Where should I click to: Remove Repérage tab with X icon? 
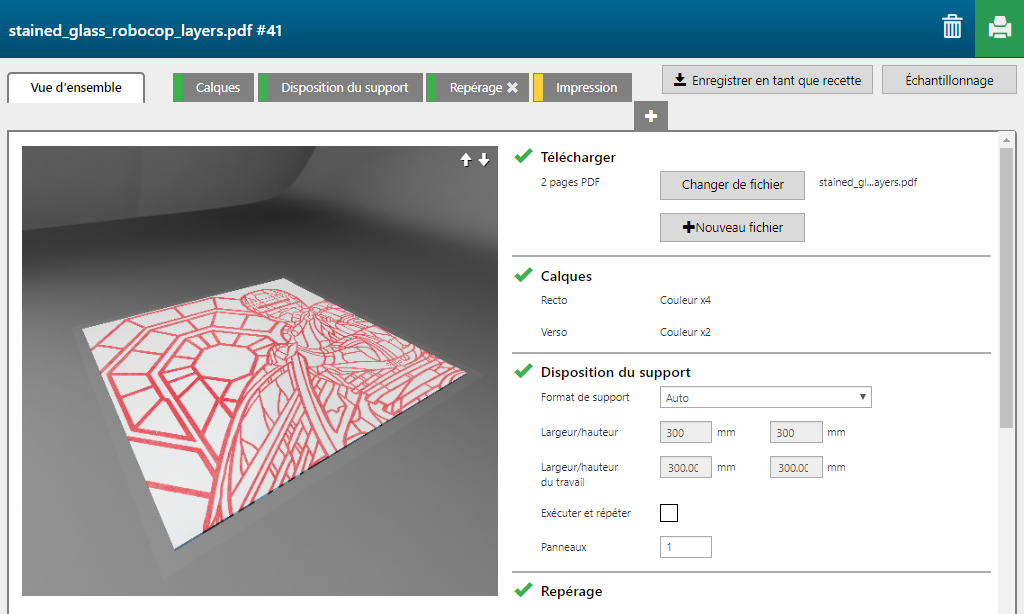(x=513, y=88)
